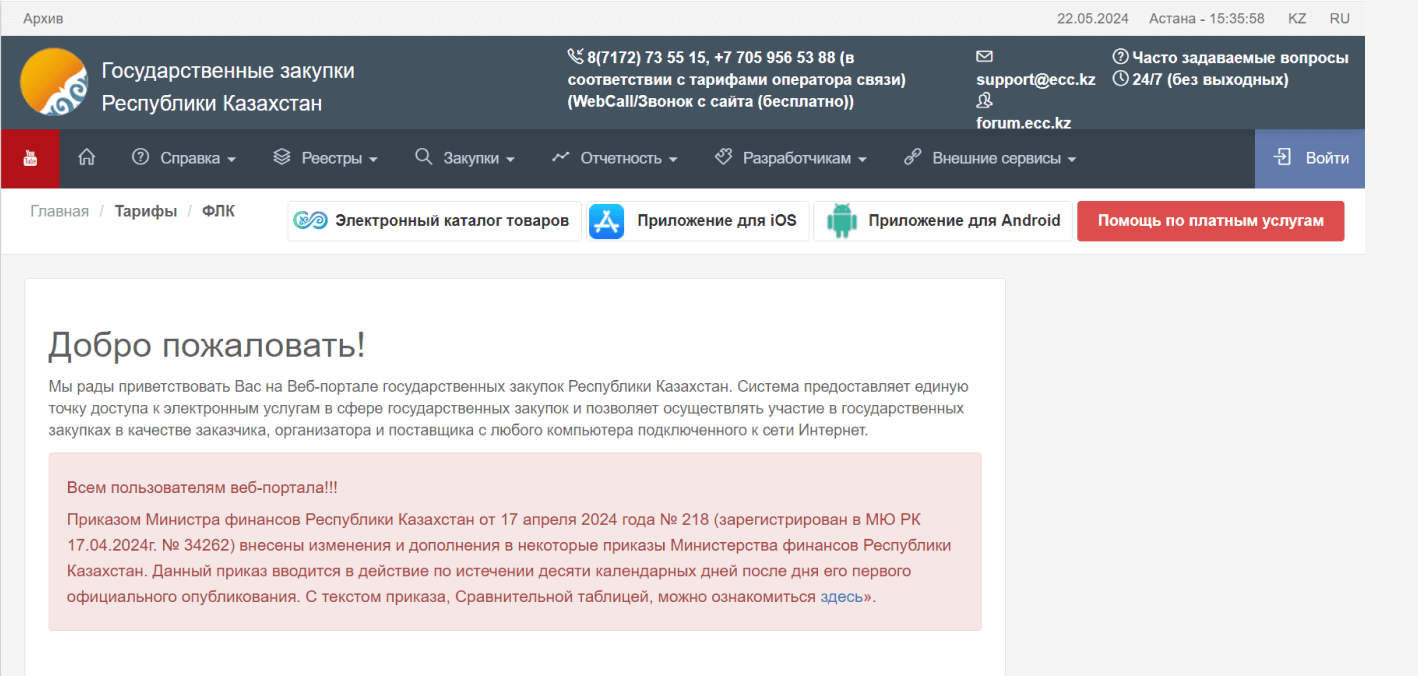Click the tag icon beside Разработчикам
Viewport: 1418px width, 676px height.
tap(723, 158)
